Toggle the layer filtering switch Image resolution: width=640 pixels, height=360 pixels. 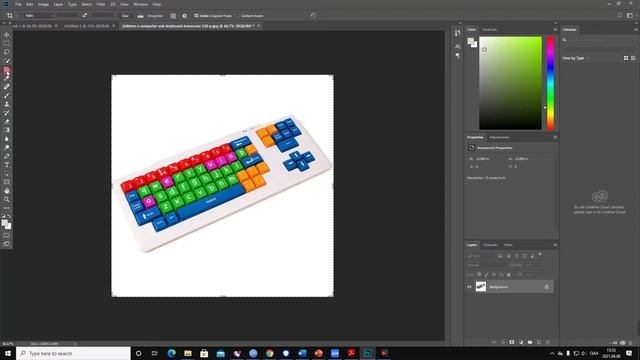[x=540, y=255]
